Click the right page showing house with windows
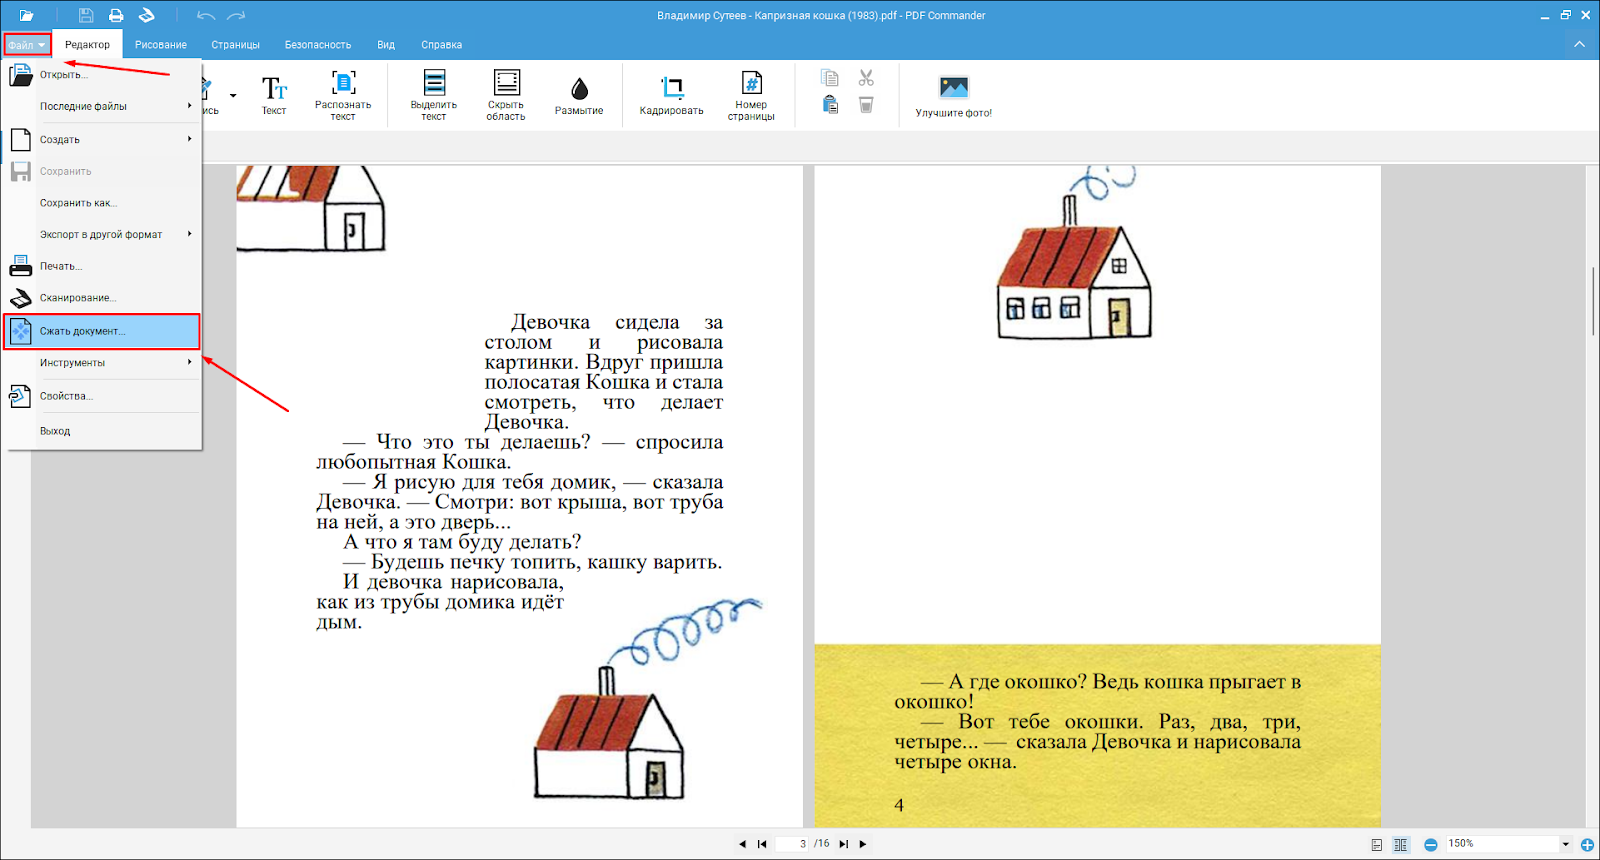The width and height of the screenshot is (1600, 860). tap(1097, 497)
